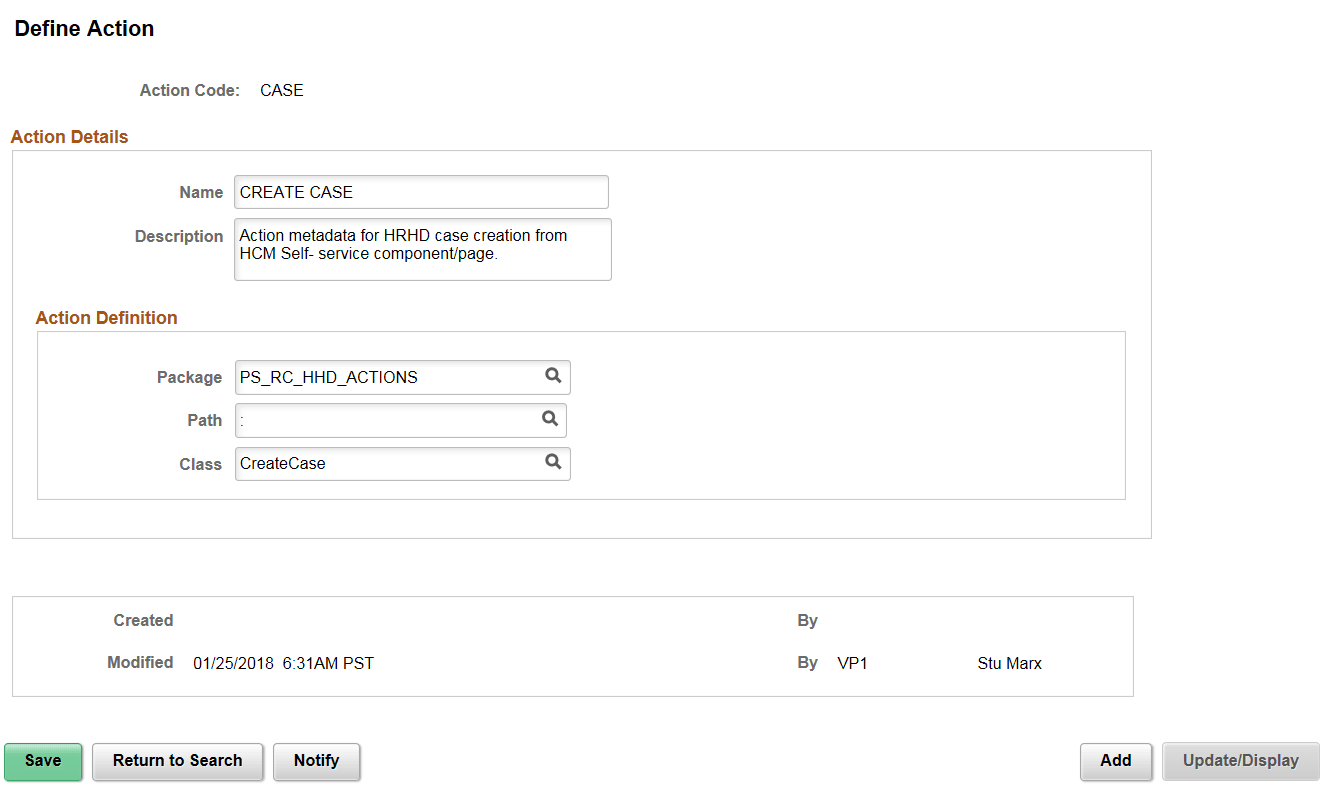Click the Add button
This screenshot has width=1329, height=800.
coord(1115,761)
